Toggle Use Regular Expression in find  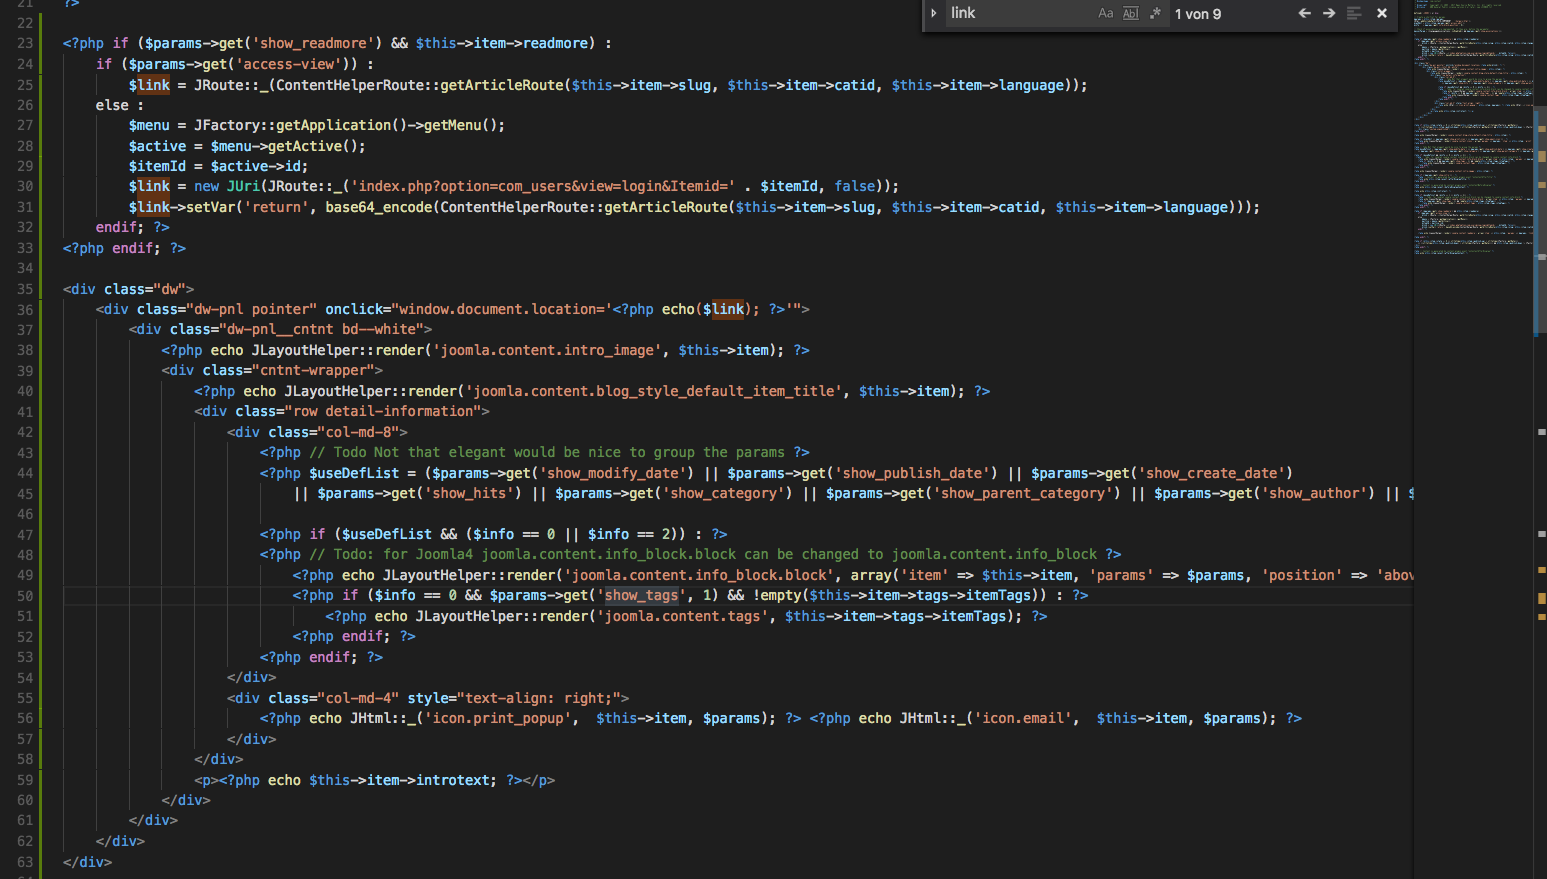click(1155, 13)
